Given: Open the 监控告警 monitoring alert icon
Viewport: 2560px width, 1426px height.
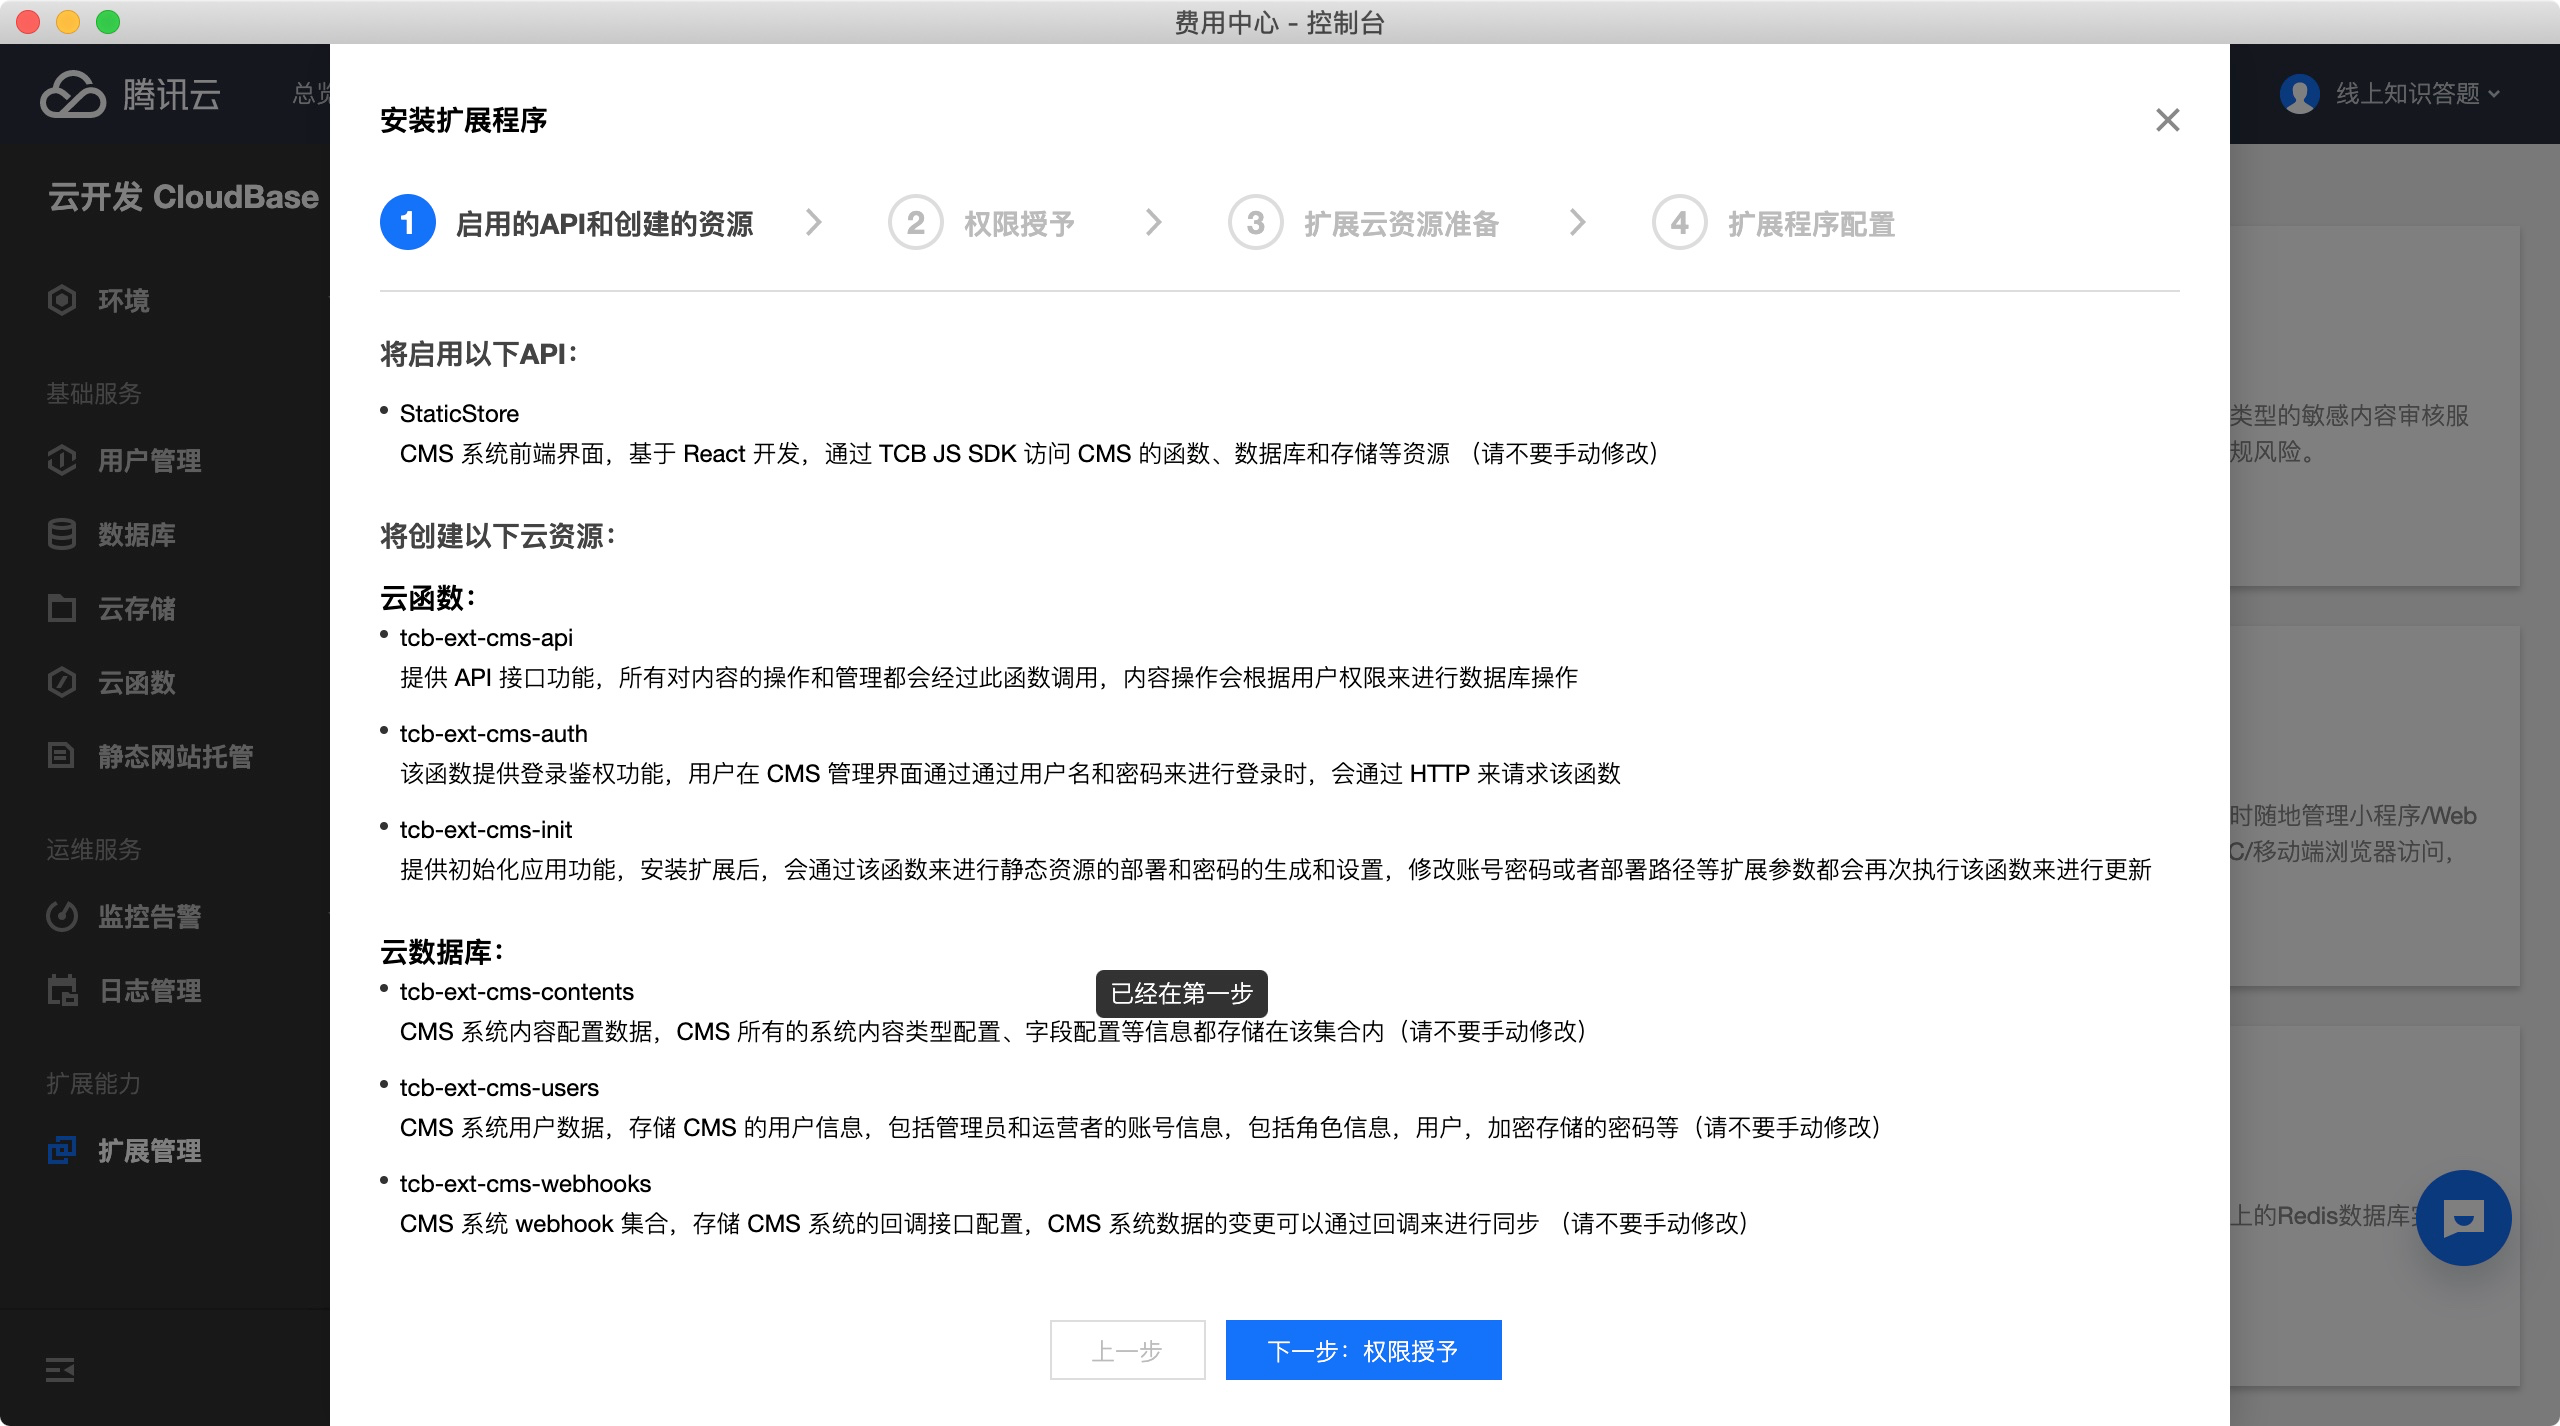Looking at the screenshot, I should pyautogui.click(x=62, y=916).
